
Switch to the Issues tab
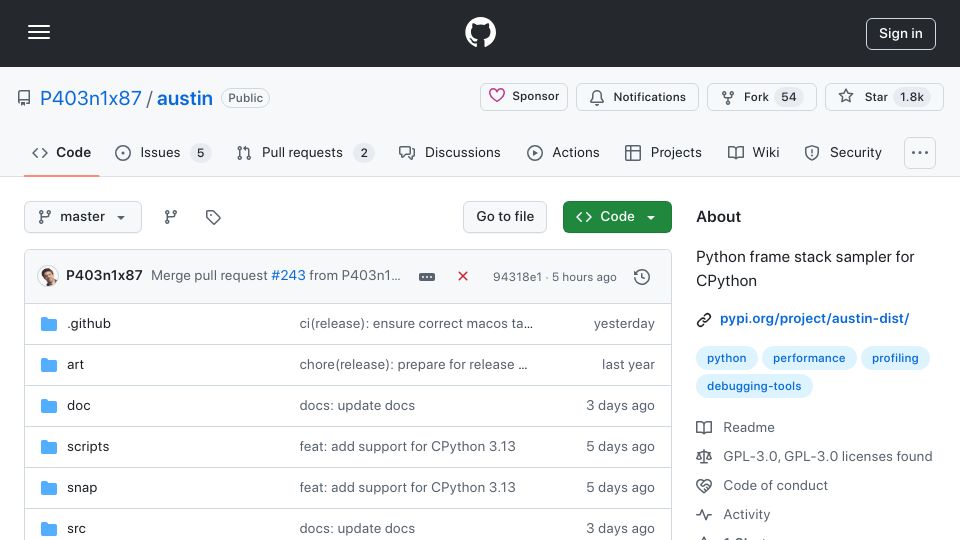(x=162, y=152)
